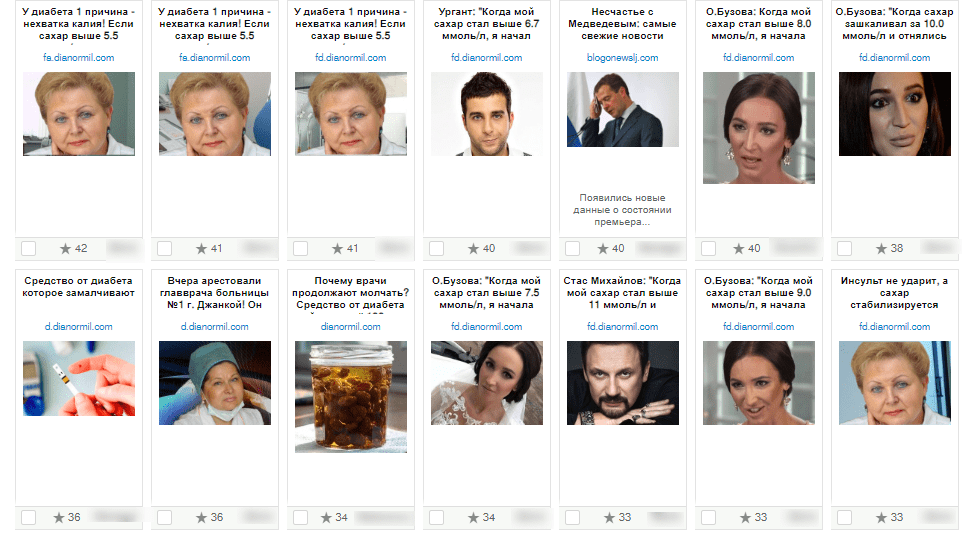
Task: Open dianormil.com link above the jar image
Action: (x=350, y=327)
